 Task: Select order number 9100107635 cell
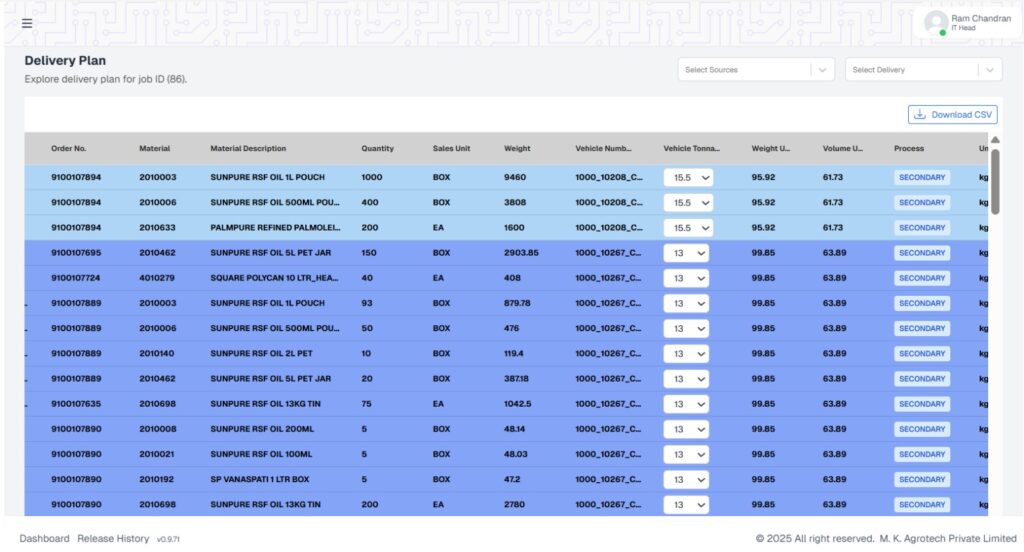76,404
